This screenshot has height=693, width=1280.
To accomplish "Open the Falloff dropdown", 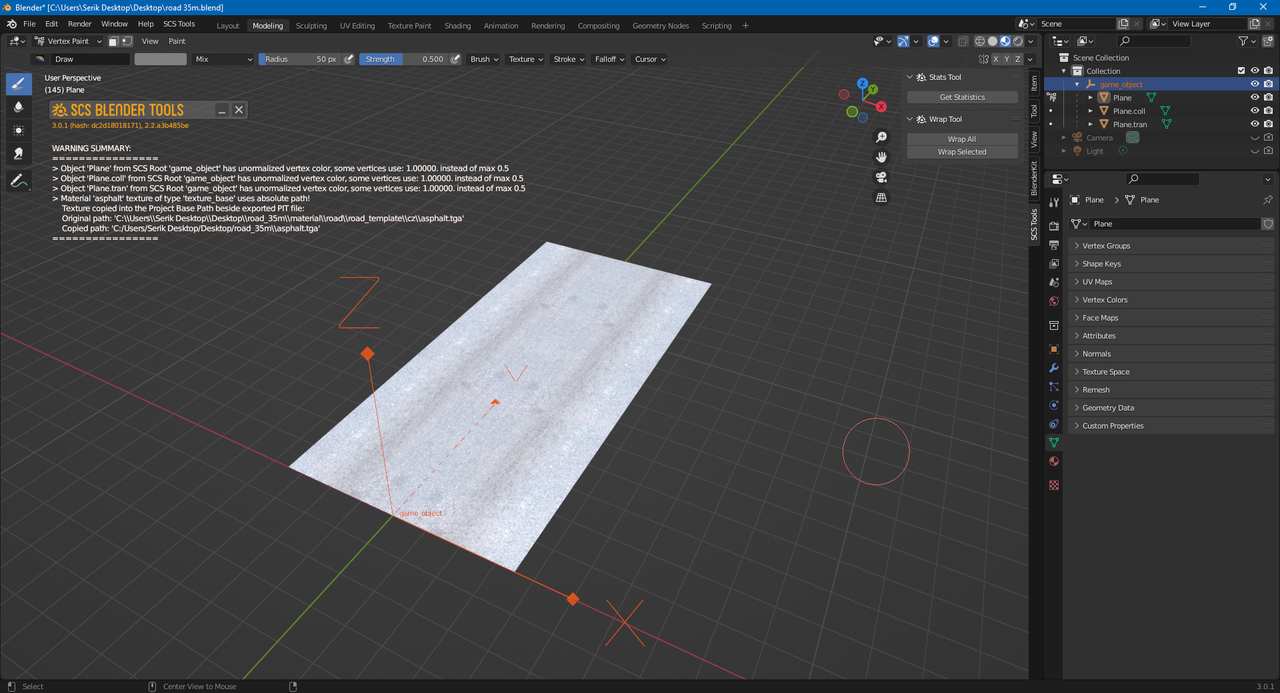I will 609,59.
